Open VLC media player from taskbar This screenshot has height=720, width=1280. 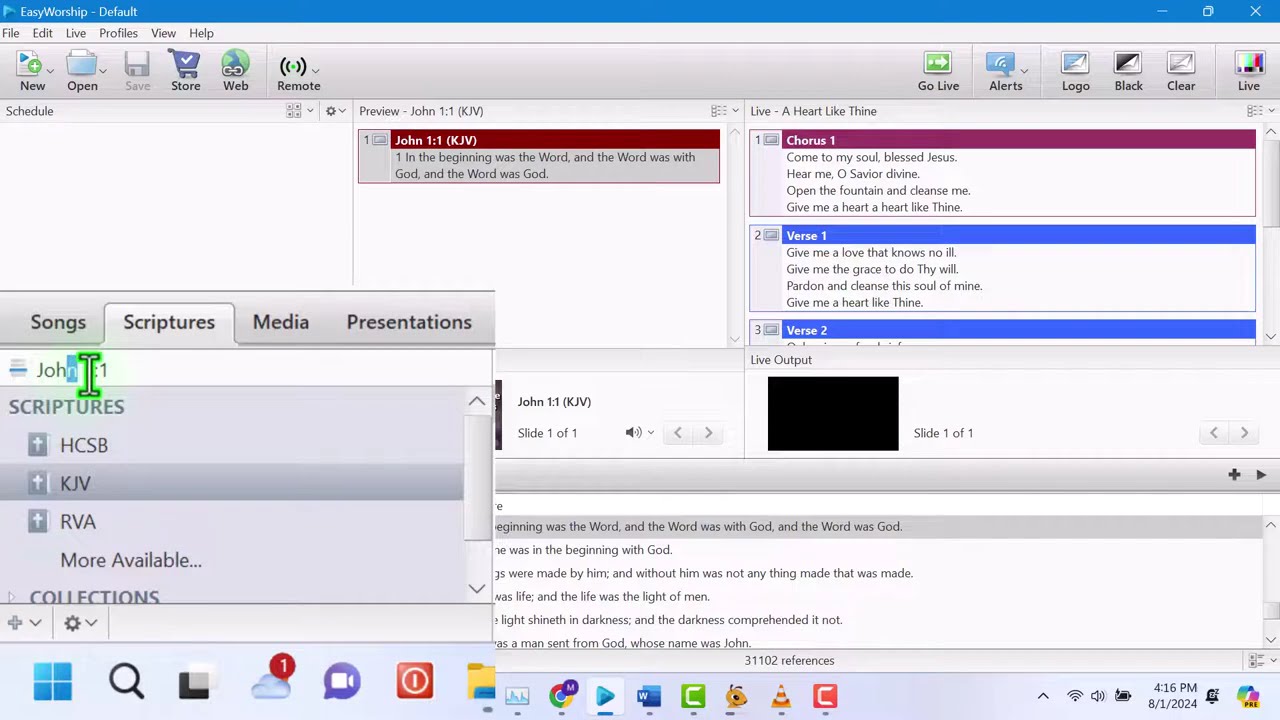tap(781, 696)
